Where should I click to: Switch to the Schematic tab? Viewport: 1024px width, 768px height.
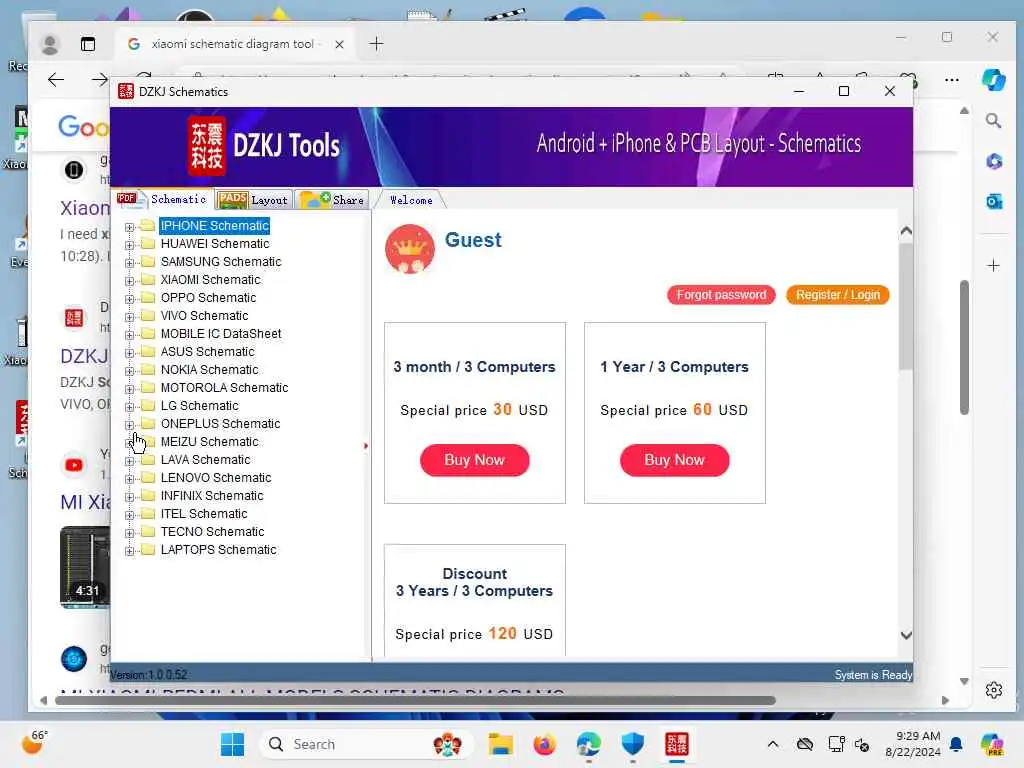coord(163,199)
